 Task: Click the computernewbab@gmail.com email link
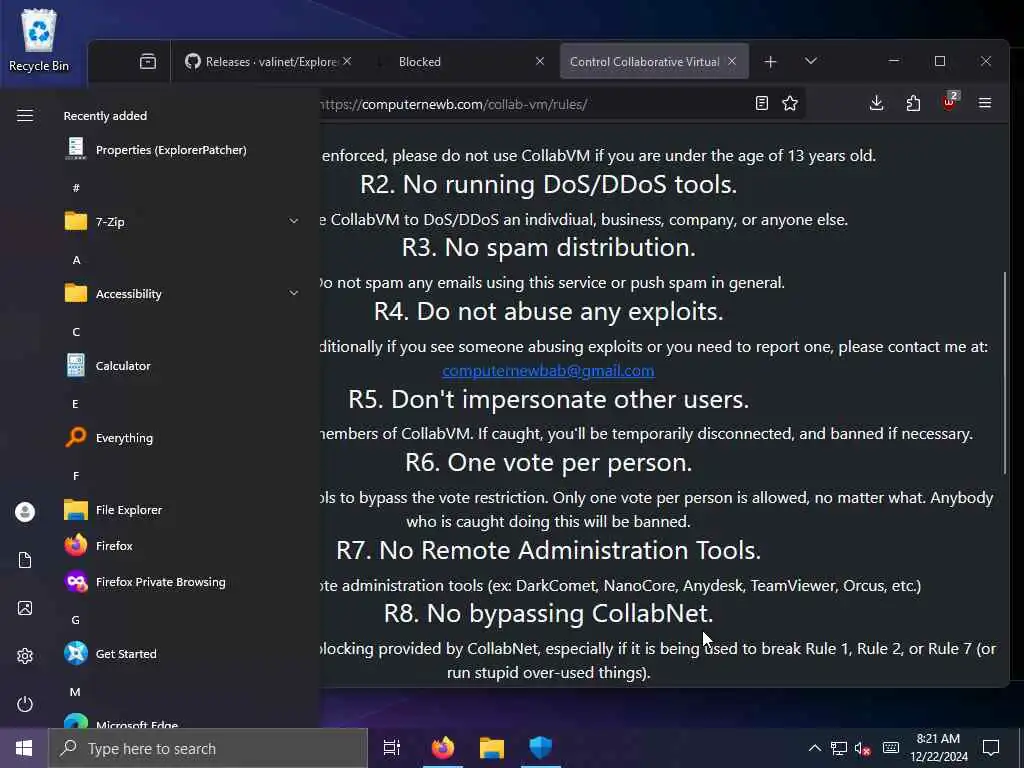click(x=548, y=370)
